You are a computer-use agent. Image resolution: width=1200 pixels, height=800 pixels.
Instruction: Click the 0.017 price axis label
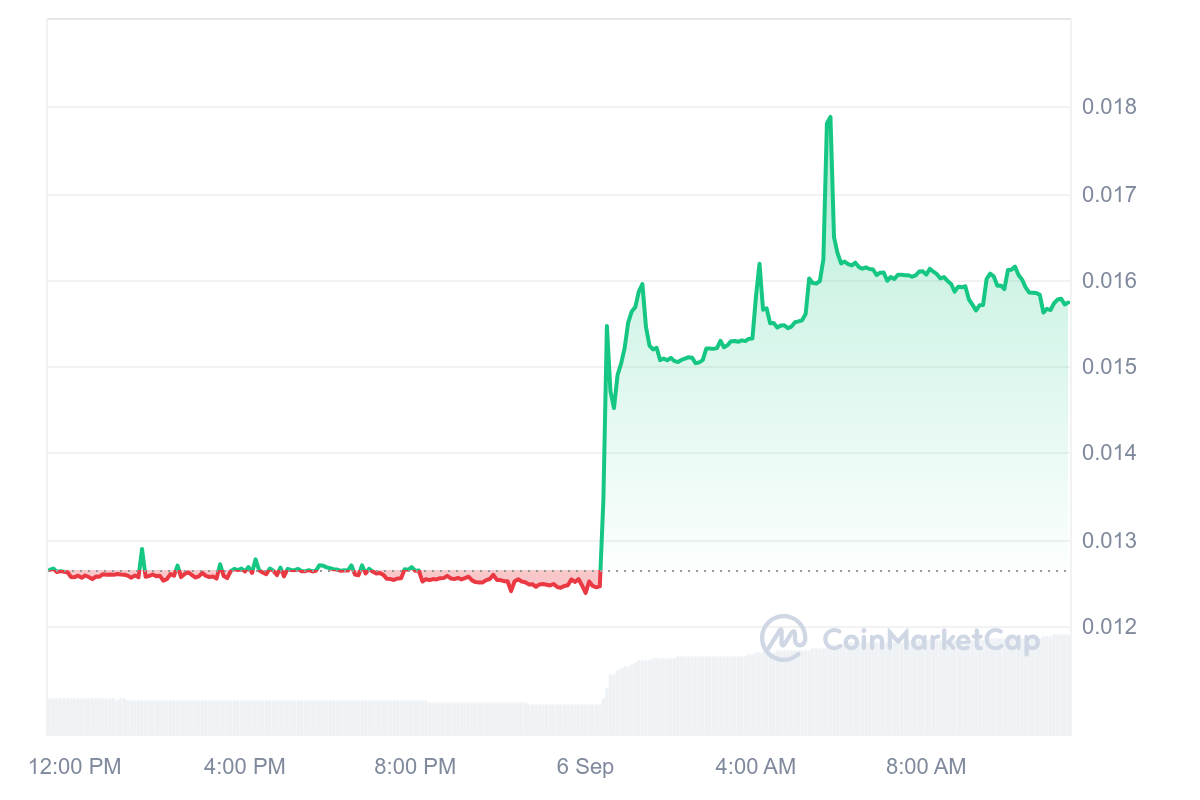(1108, 194)
